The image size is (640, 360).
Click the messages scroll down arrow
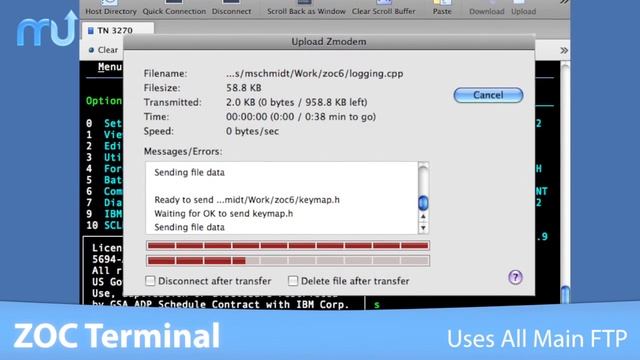[423, 228]
